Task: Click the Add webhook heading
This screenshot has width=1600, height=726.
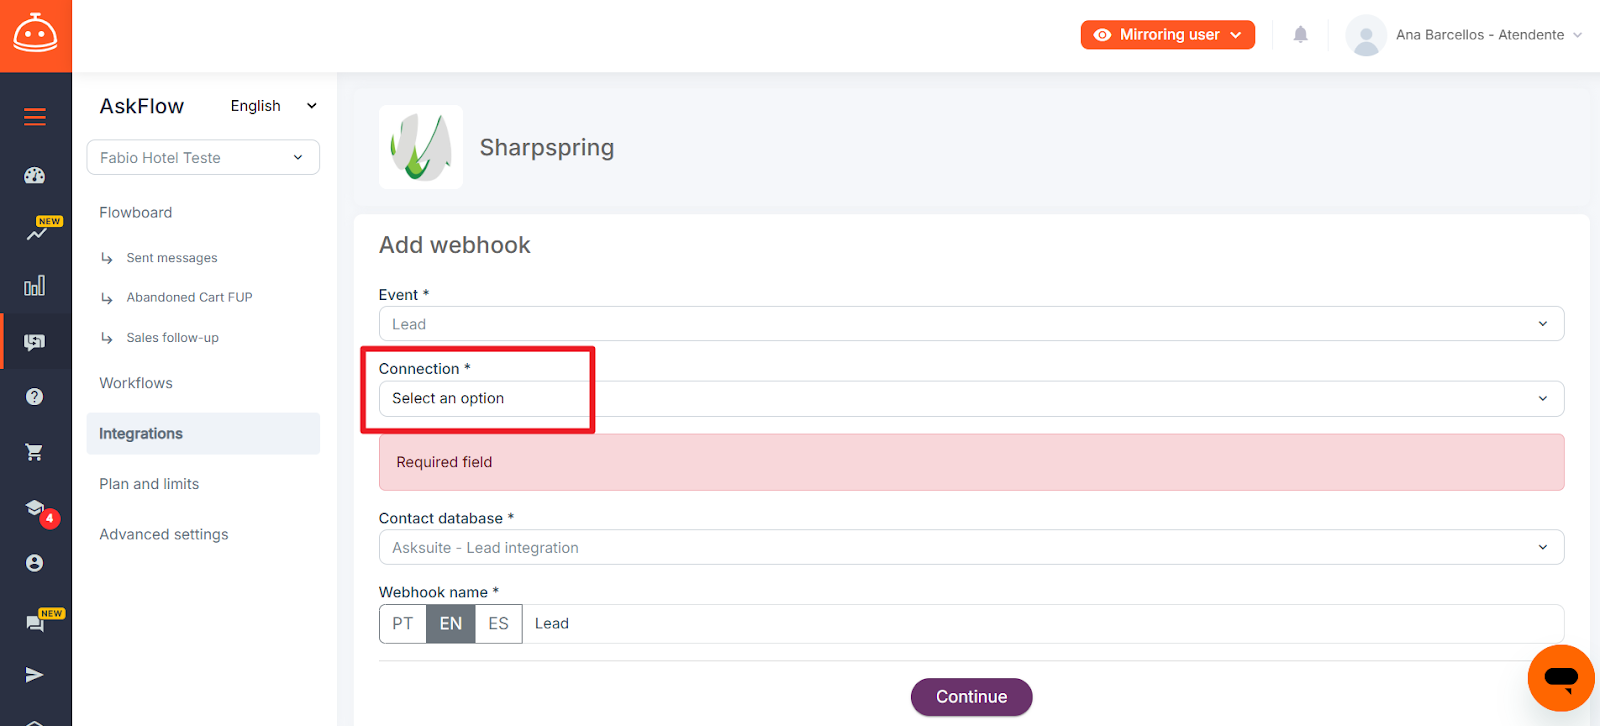Action: pos(455,245)
